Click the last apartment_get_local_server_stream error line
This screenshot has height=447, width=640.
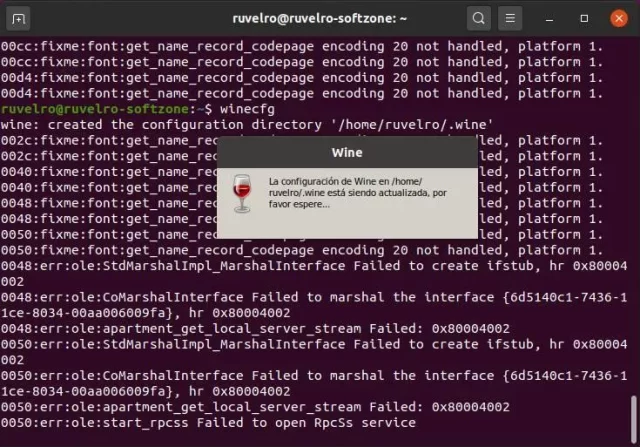(255, 408)
